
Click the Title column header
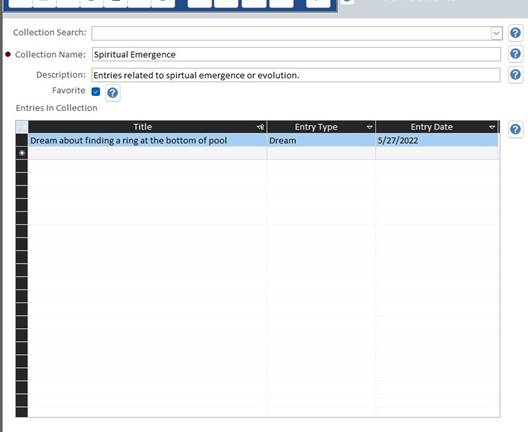point(142,127)
